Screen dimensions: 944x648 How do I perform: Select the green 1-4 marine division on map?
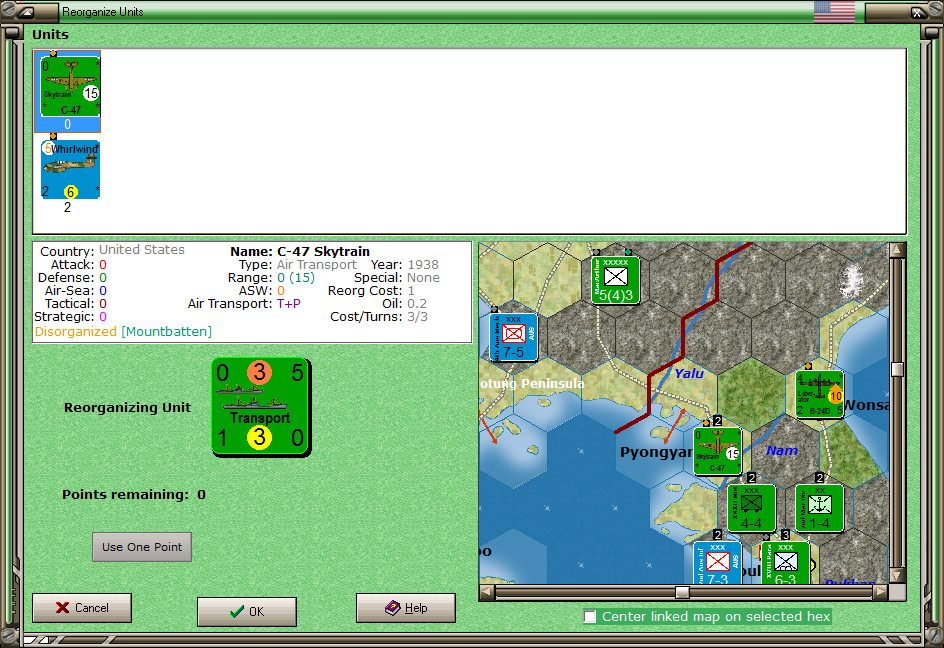(819, 508)
